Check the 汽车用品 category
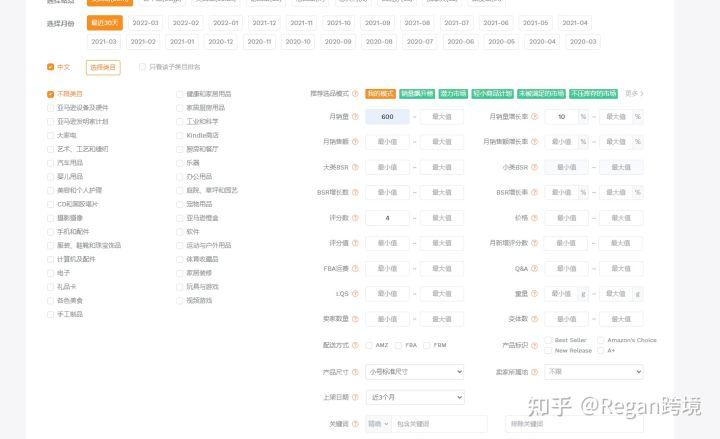The height and width of the screenshot is (439, 720). 51,163
